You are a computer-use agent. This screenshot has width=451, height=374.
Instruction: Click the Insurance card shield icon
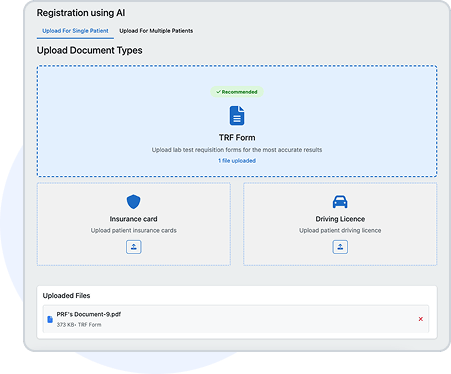tap(134, 202)
